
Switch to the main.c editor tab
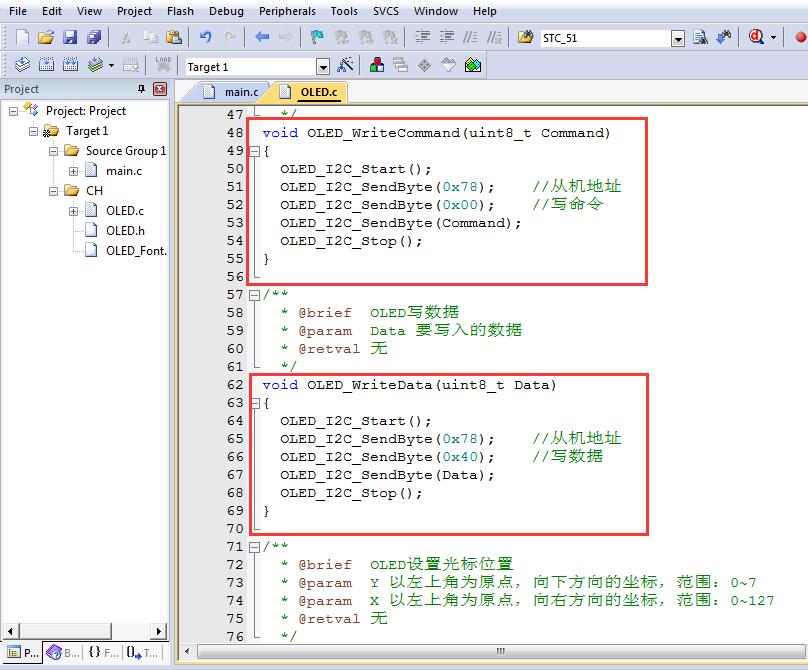click(231, 92)
